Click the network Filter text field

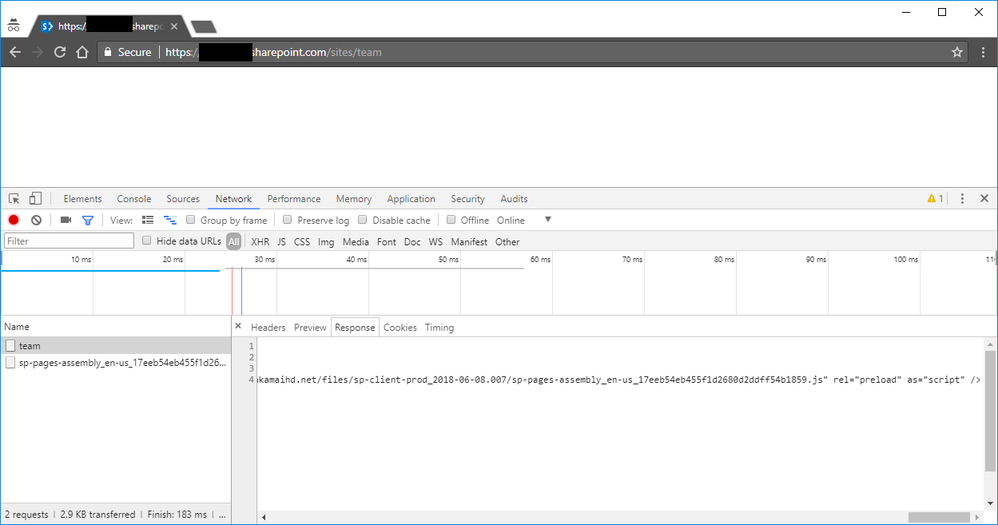pyautogui.click(x=69, y=241)
